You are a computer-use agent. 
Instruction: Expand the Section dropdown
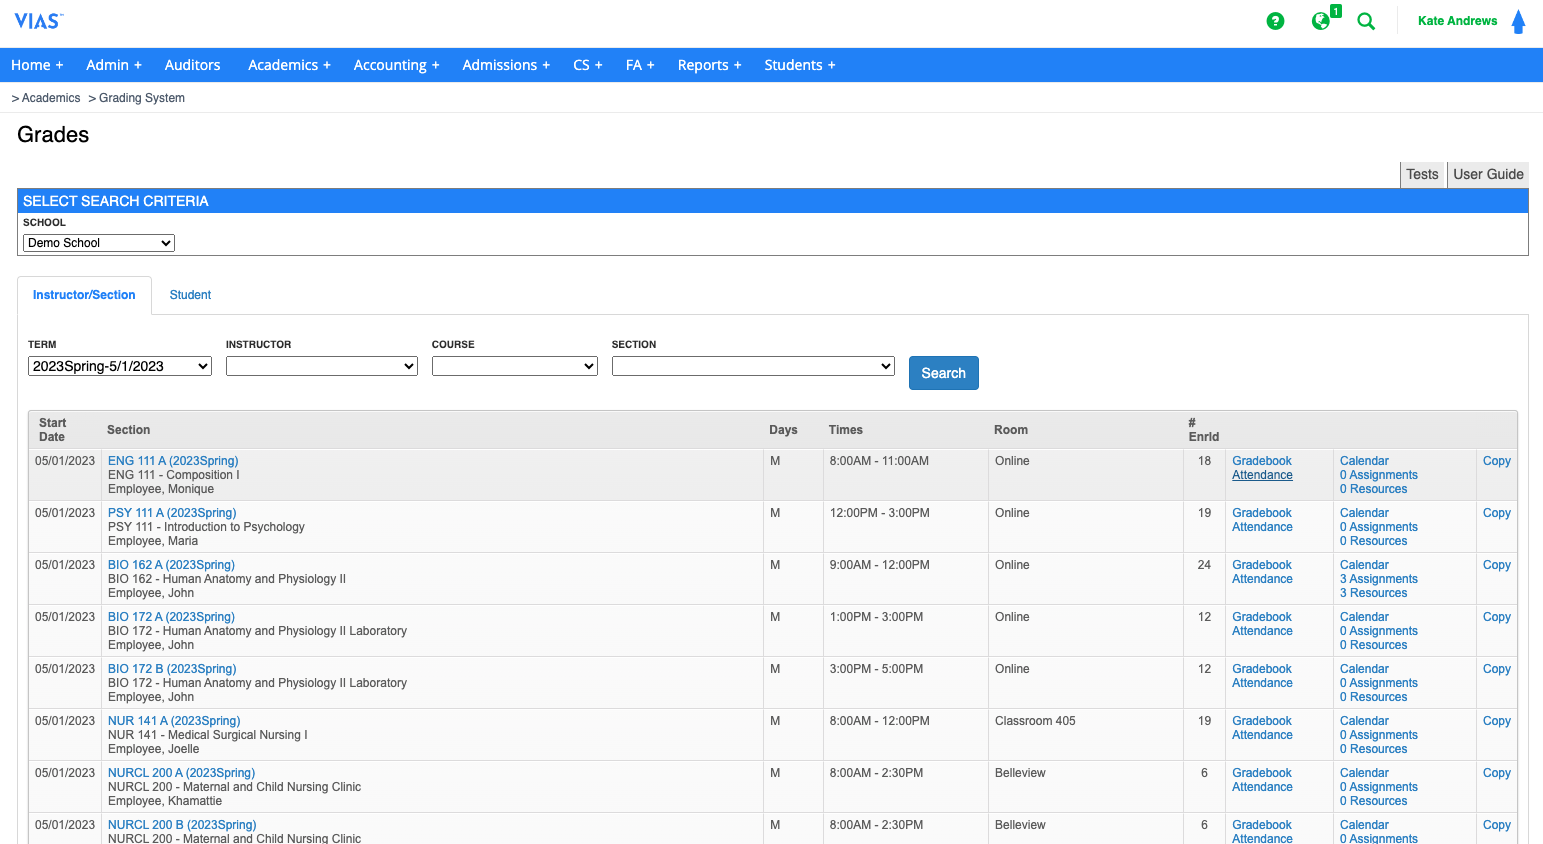(x=752, y=367)
